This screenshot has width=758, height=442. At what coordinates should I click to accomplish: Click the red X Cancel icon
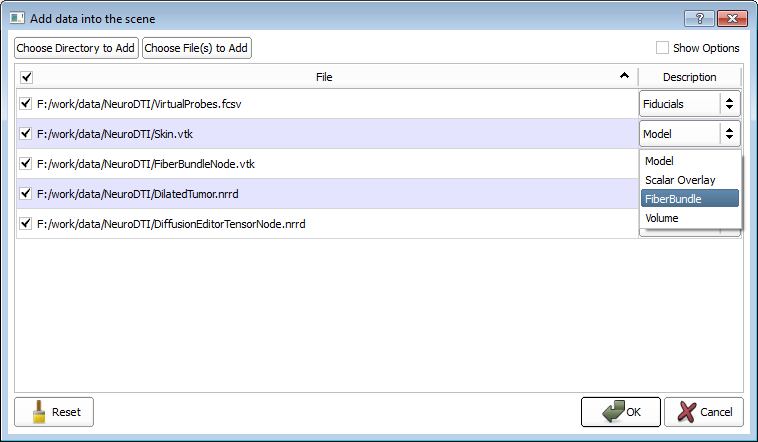[x=685, y=412]
